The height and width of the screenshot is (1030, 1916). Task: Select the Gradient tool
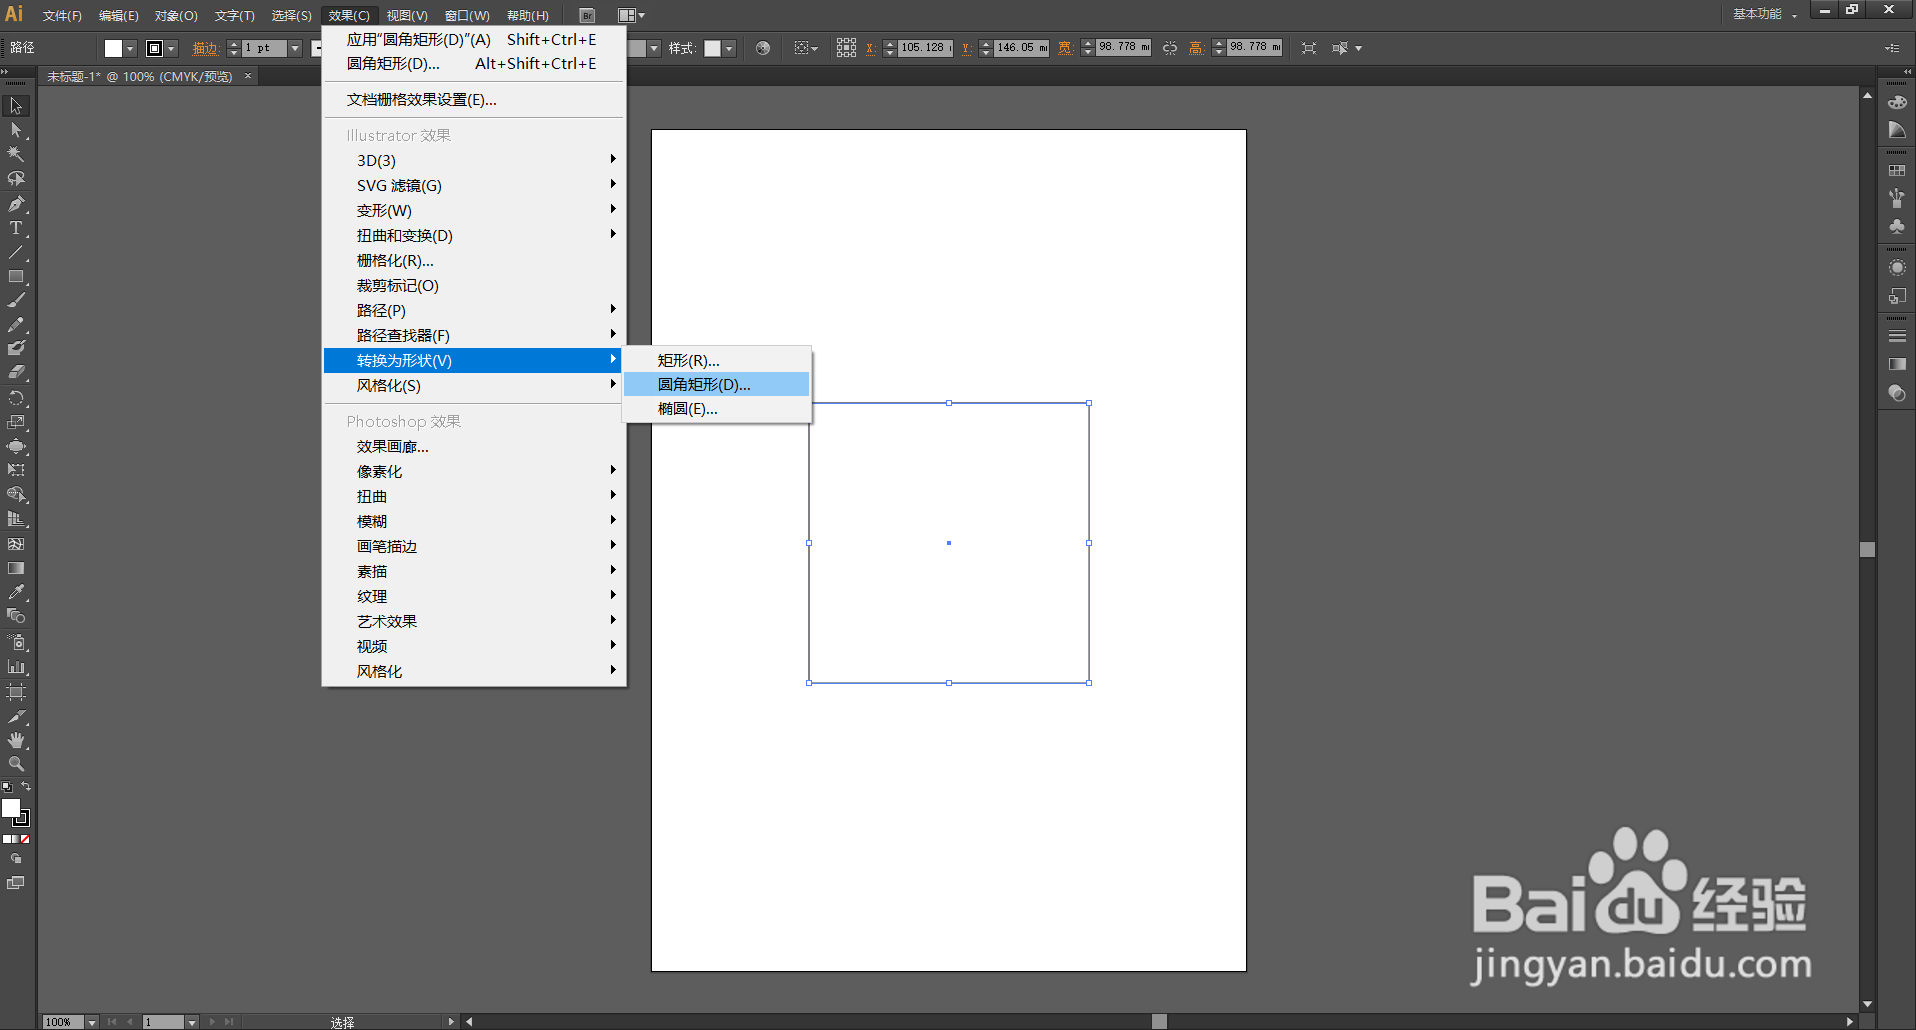tap(16, 568)
